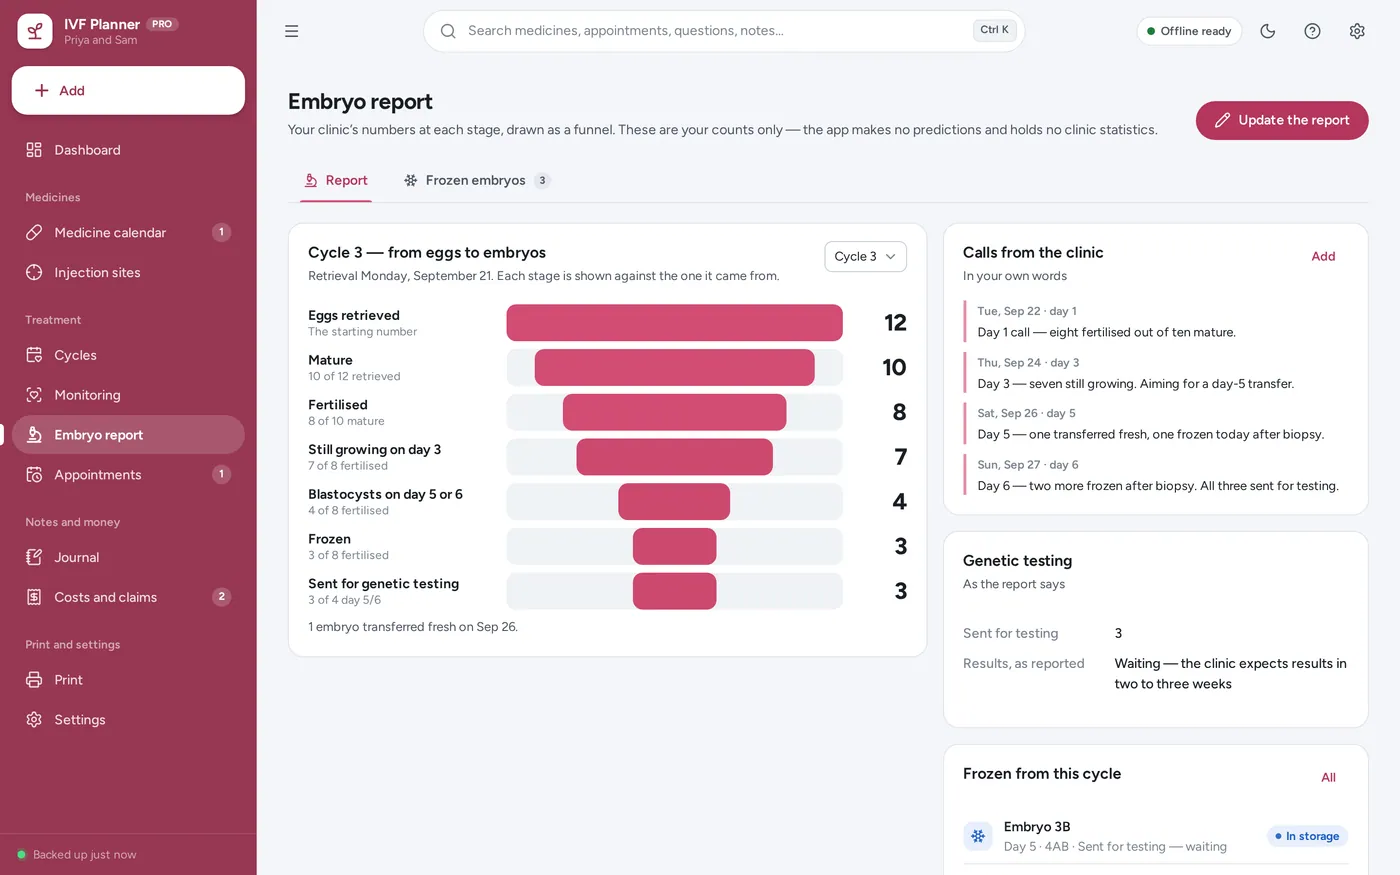Click the Backed up just now status

(77, 855)
